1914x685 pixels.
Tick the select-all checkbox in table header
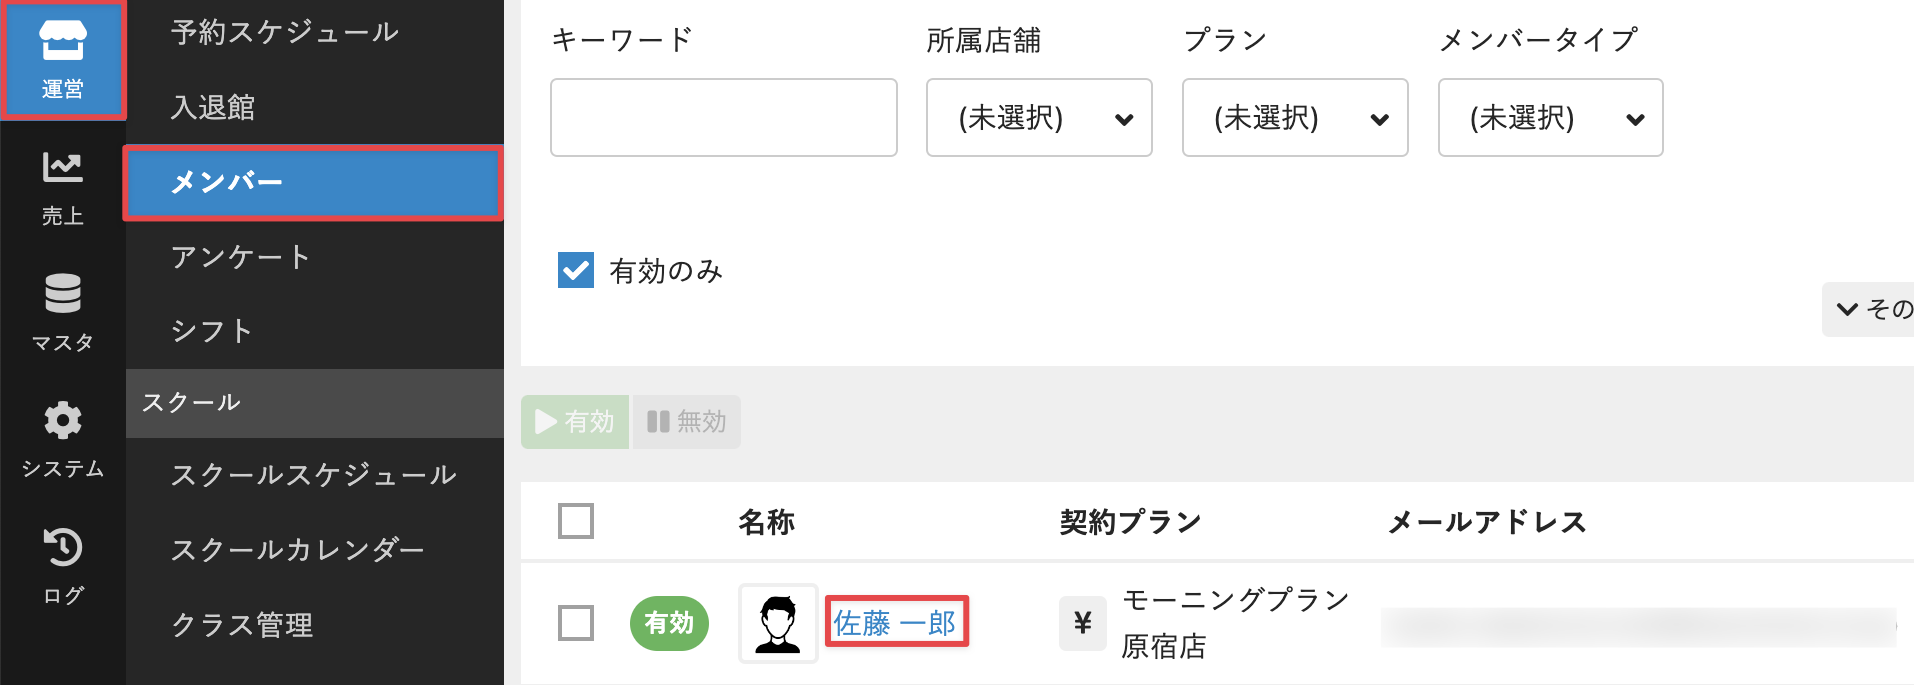[x=576, y=521]
